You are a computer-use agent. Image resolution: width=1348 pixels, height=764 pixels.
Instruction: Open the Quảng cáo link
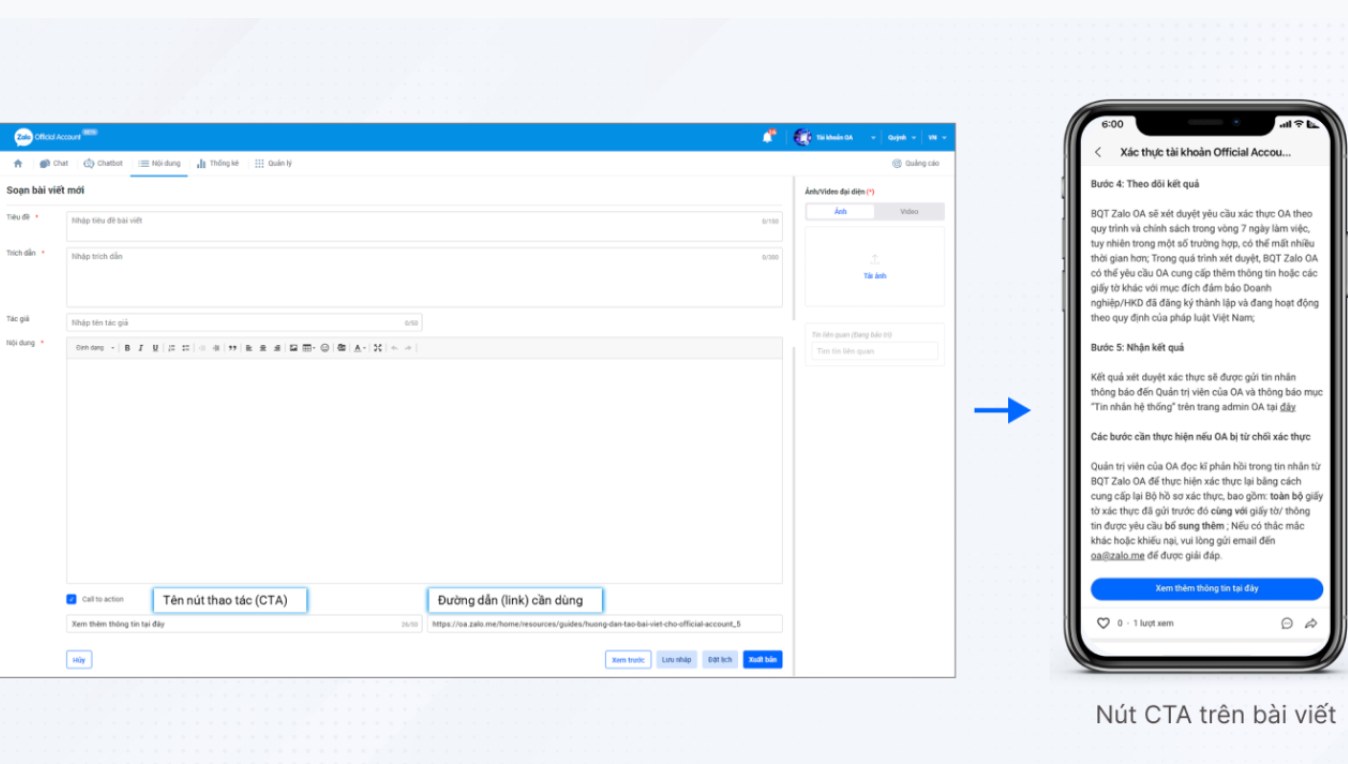point(916,163)
